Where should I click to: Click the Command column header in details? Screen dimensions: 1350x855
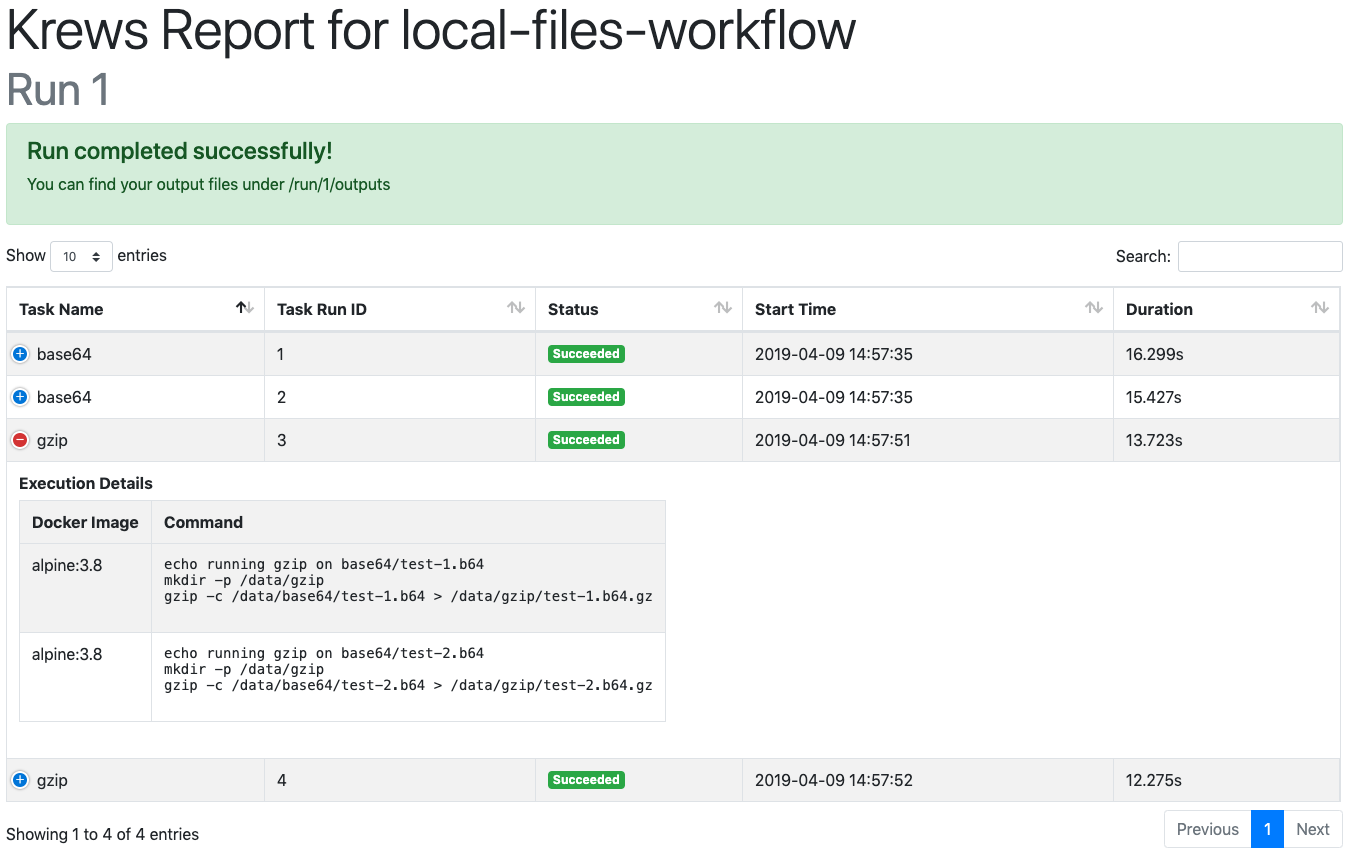coord(203,522)
